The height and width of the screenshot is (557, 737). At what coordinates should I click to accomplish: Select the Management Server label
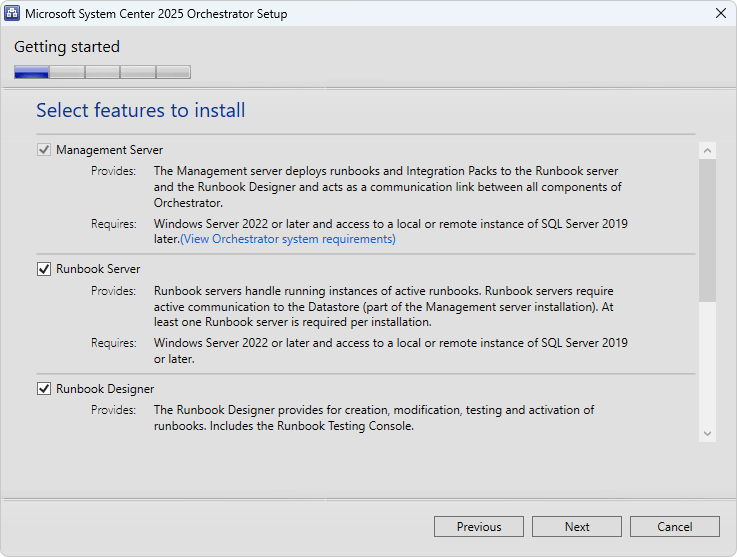pos(110,150)
